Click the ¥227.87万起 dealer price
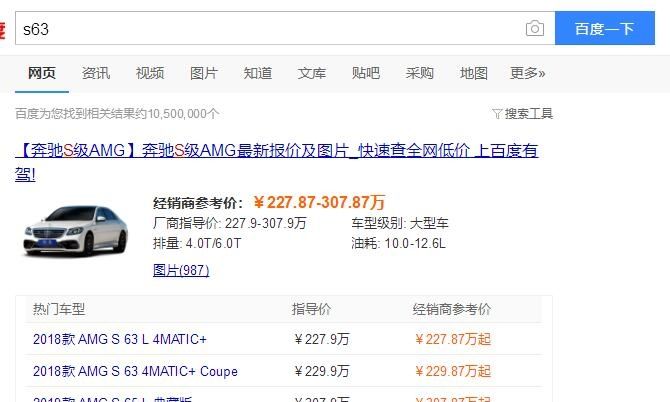The height and width of the screenshot is (402, 670). [453, 339]
